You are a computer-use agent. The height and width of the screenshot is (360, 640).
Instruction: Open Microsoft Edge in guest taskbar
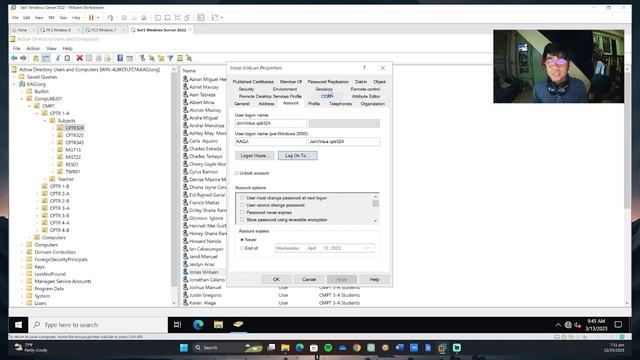click(198, 325)
